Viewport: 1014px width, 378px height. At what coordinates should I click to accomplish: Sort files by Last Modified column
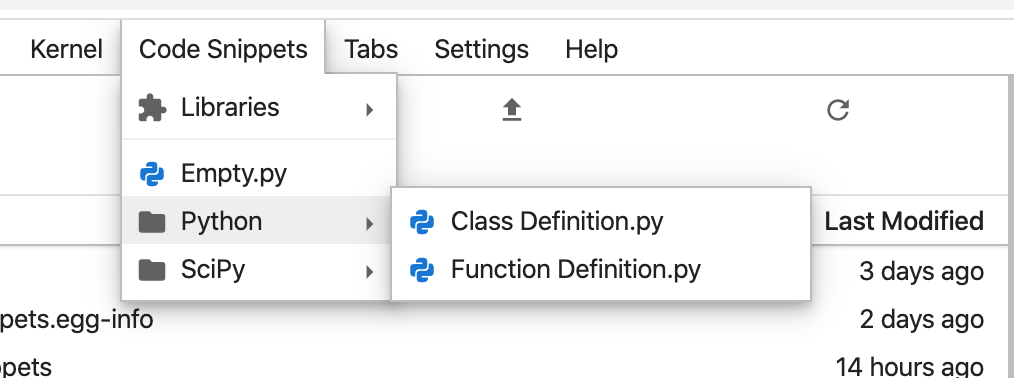point(904,221)
